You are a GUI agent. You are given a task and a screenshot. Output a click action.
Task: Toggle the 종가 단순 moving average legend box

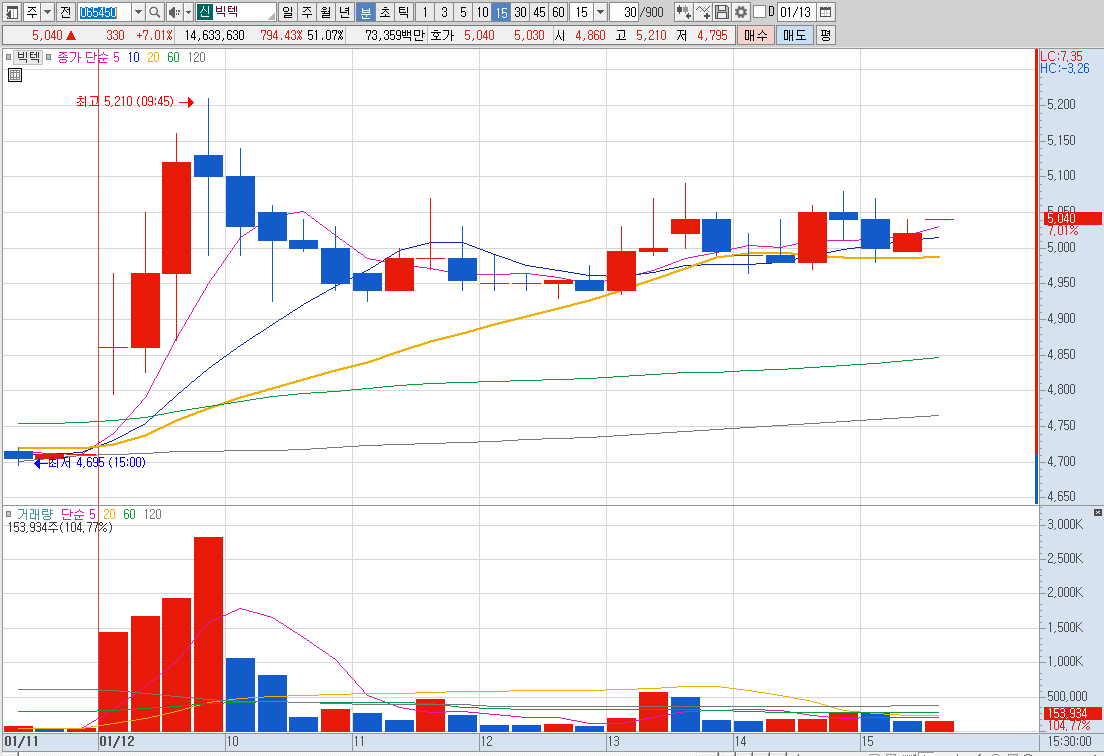click(x=49, y=57)
